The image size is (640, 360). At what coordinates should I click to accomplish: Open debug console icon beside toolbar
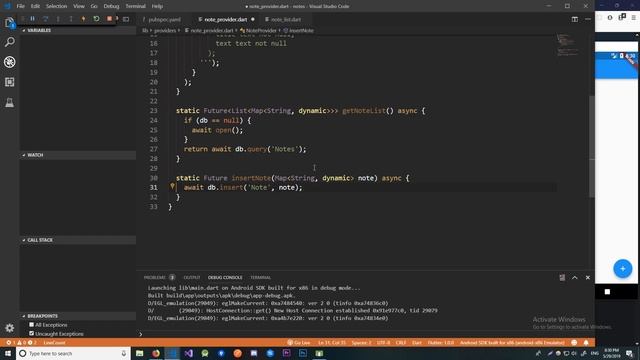coord(126,19)
